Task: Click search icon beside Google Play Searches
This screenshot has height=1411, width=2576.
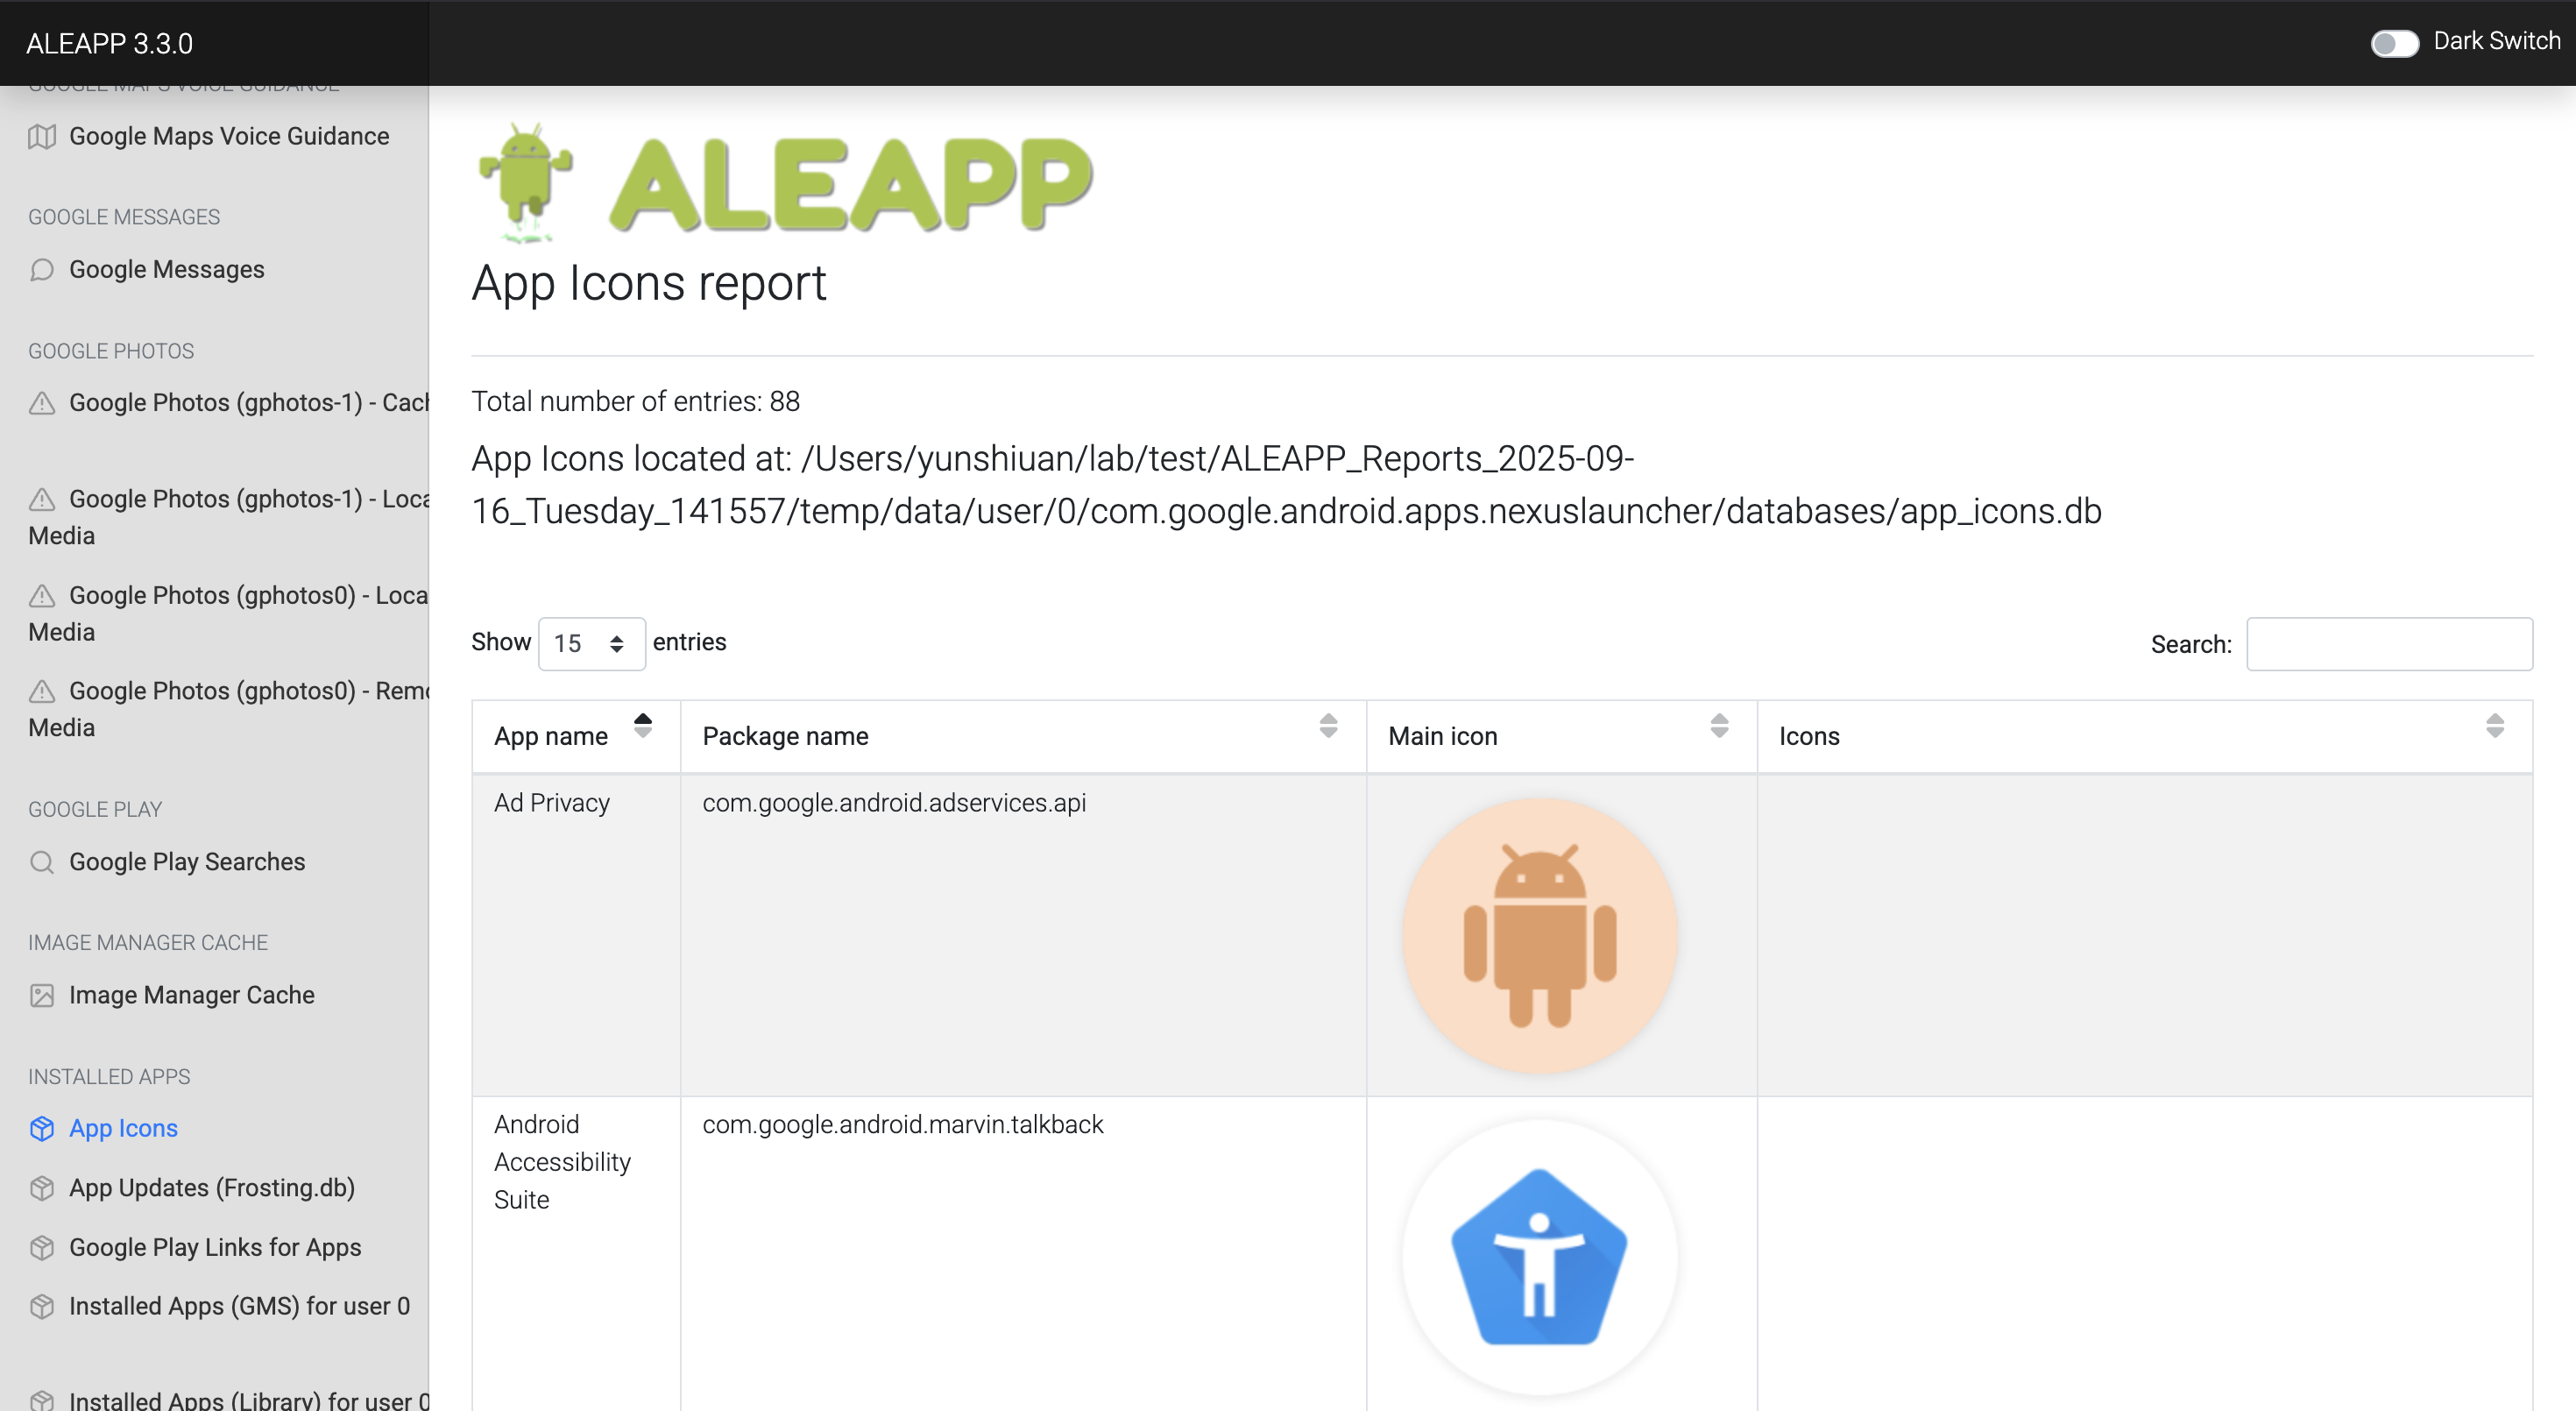Action: 42,862
